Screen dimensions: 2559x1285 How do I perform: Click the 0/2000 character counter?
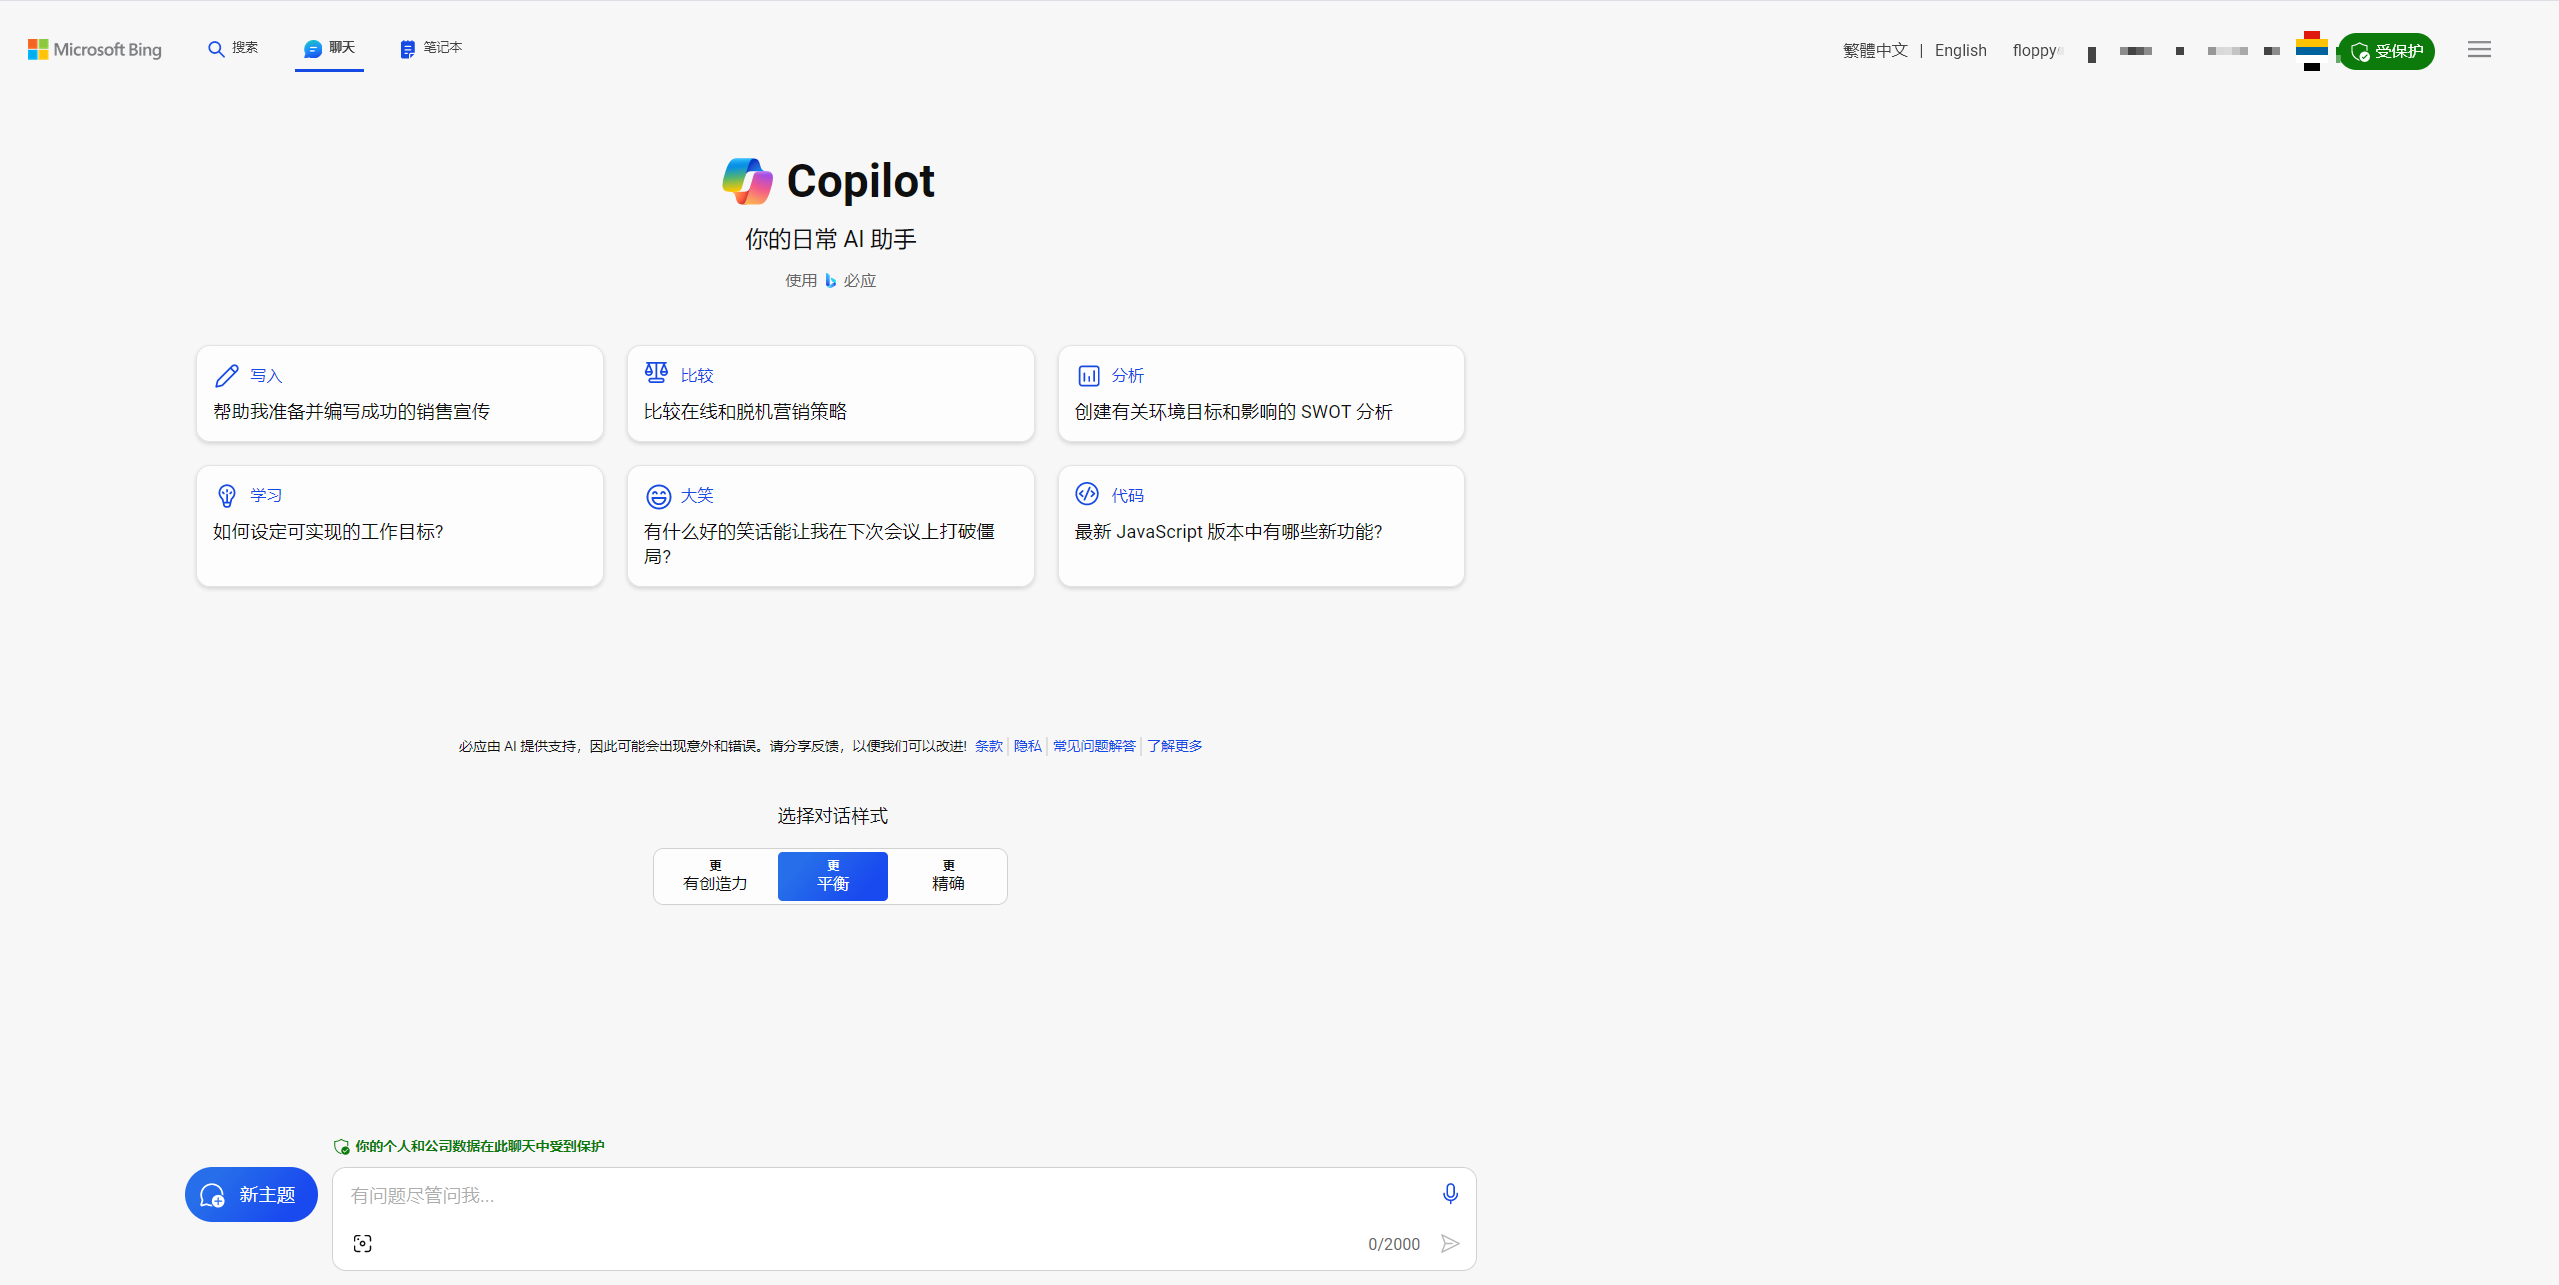click(x=1393, y=1243)
